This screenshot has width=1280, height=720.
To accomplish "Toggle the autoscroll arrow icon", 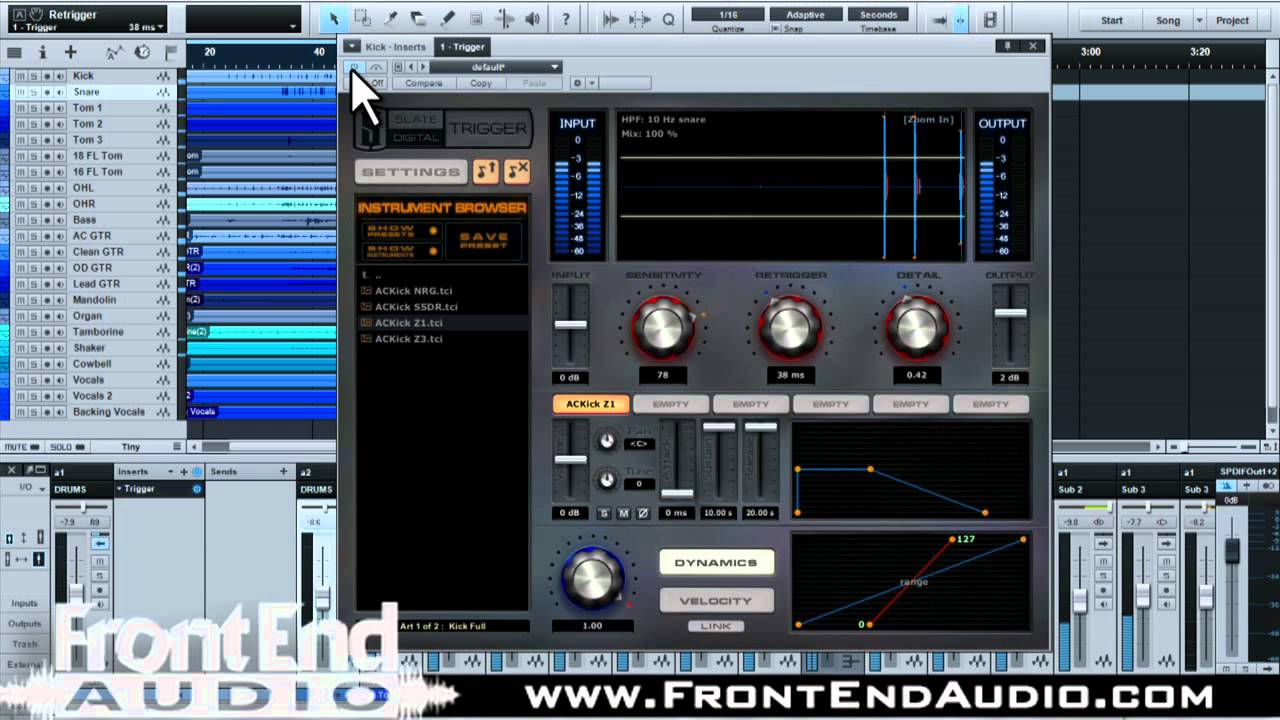I will (938, 20).
